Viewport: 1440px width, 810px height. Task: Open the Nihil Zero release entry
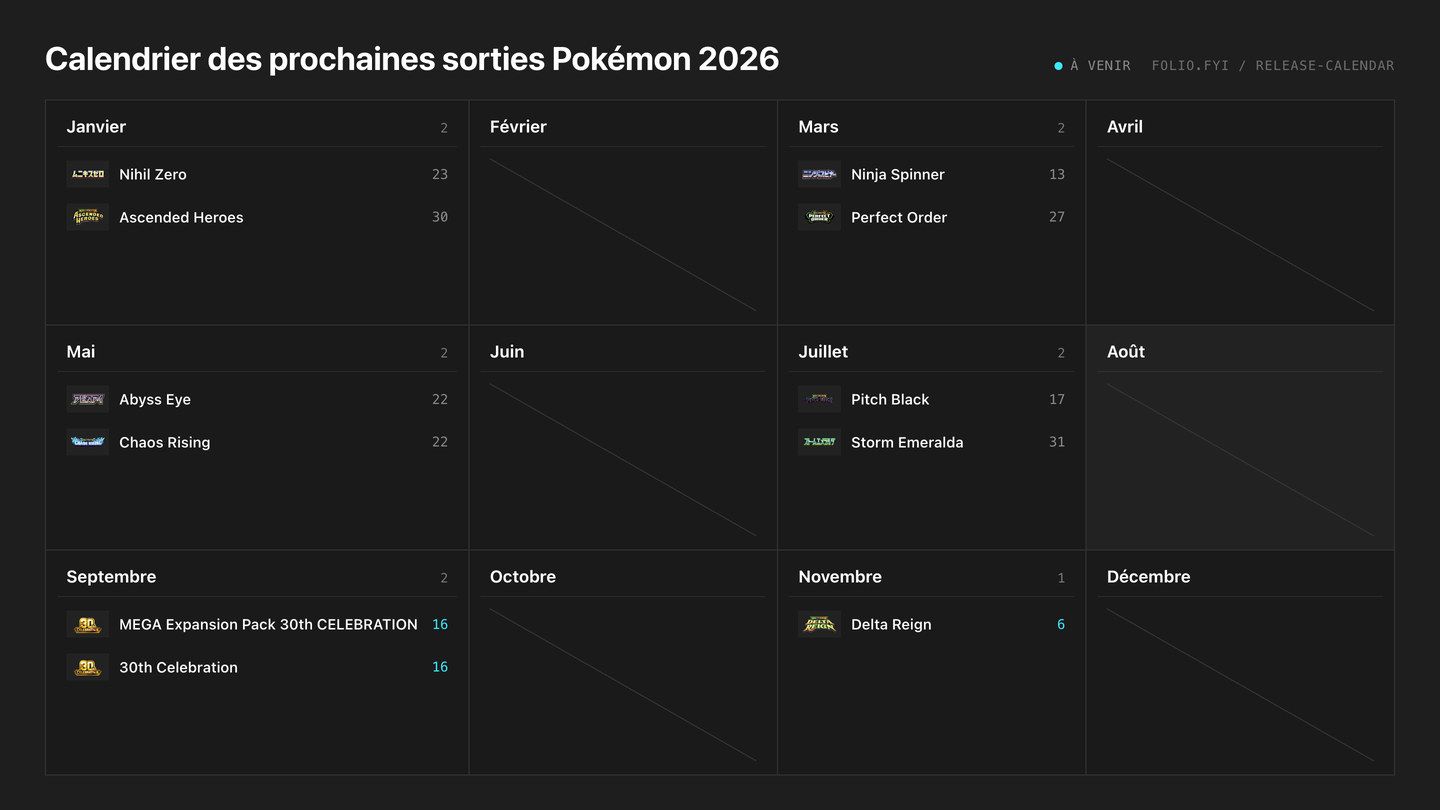pos(257,174)
